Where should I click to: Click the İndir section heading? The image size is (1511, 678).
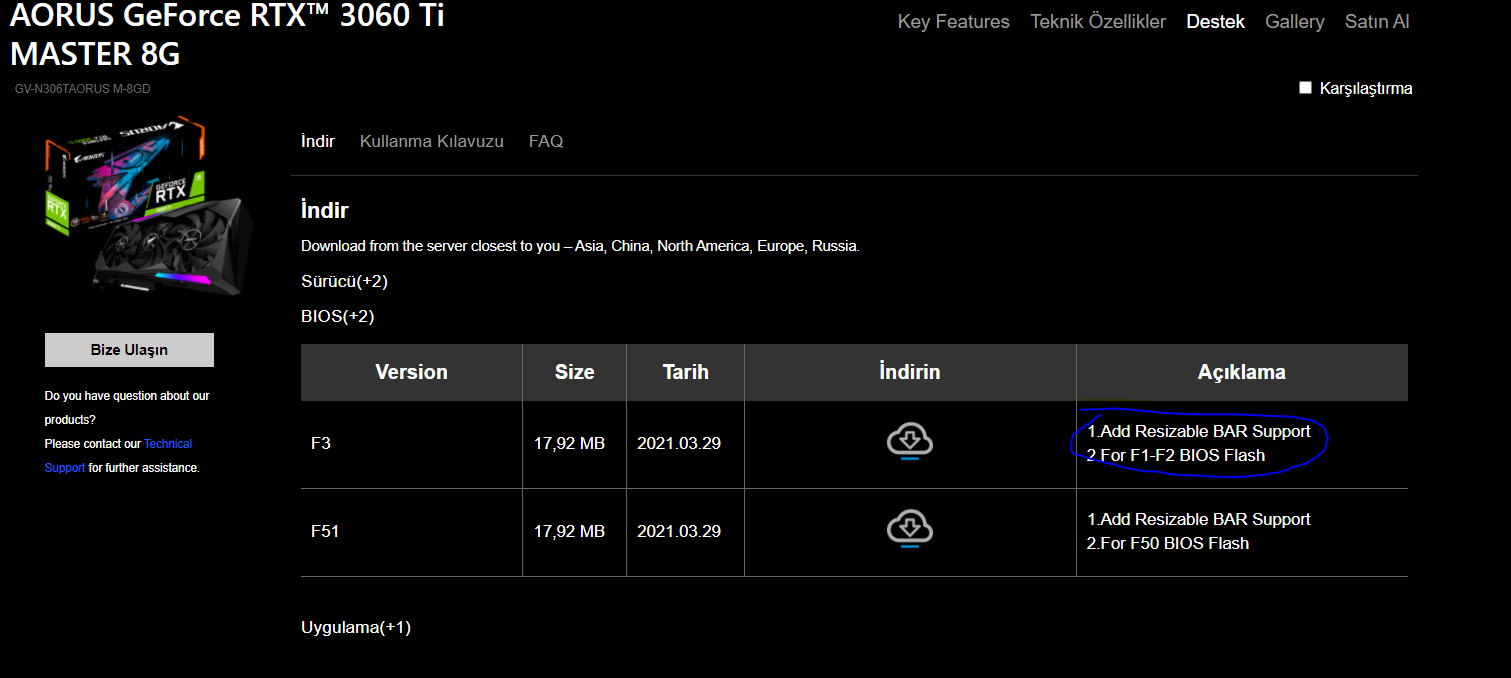(x=325, y=210)
